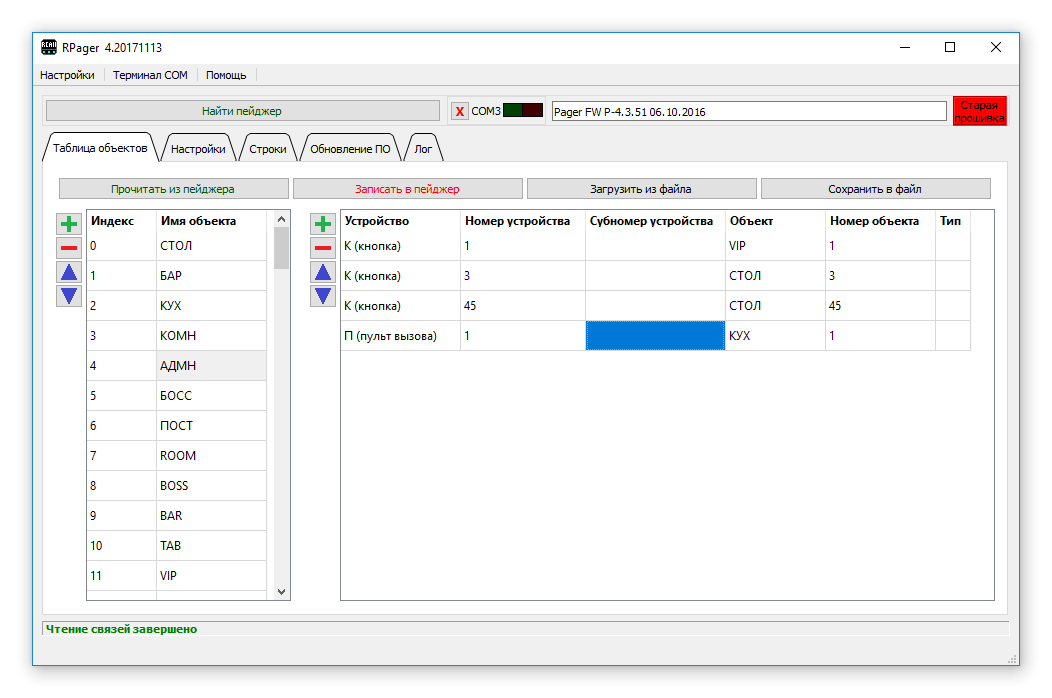Open Терминал COM menu
The height and width of the screenshot is (698, 1052).
[150, 75]
